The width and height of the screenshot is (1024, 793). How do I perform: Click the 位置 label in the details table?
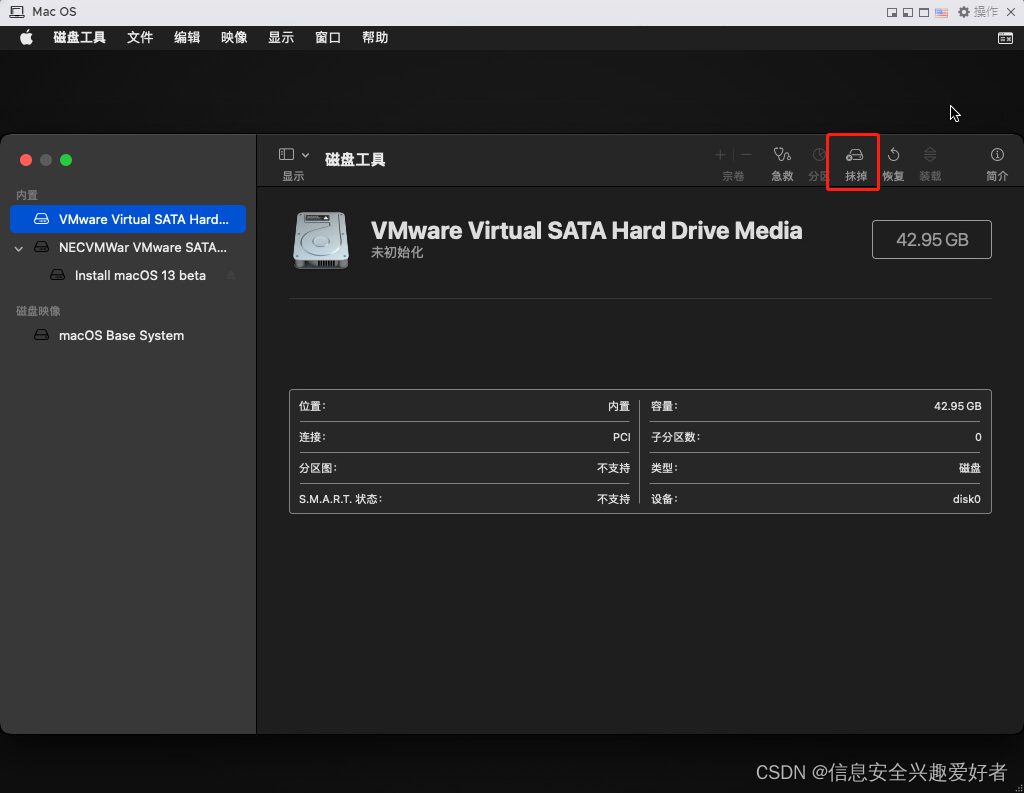pyautogui.click(x=312, y=406)
